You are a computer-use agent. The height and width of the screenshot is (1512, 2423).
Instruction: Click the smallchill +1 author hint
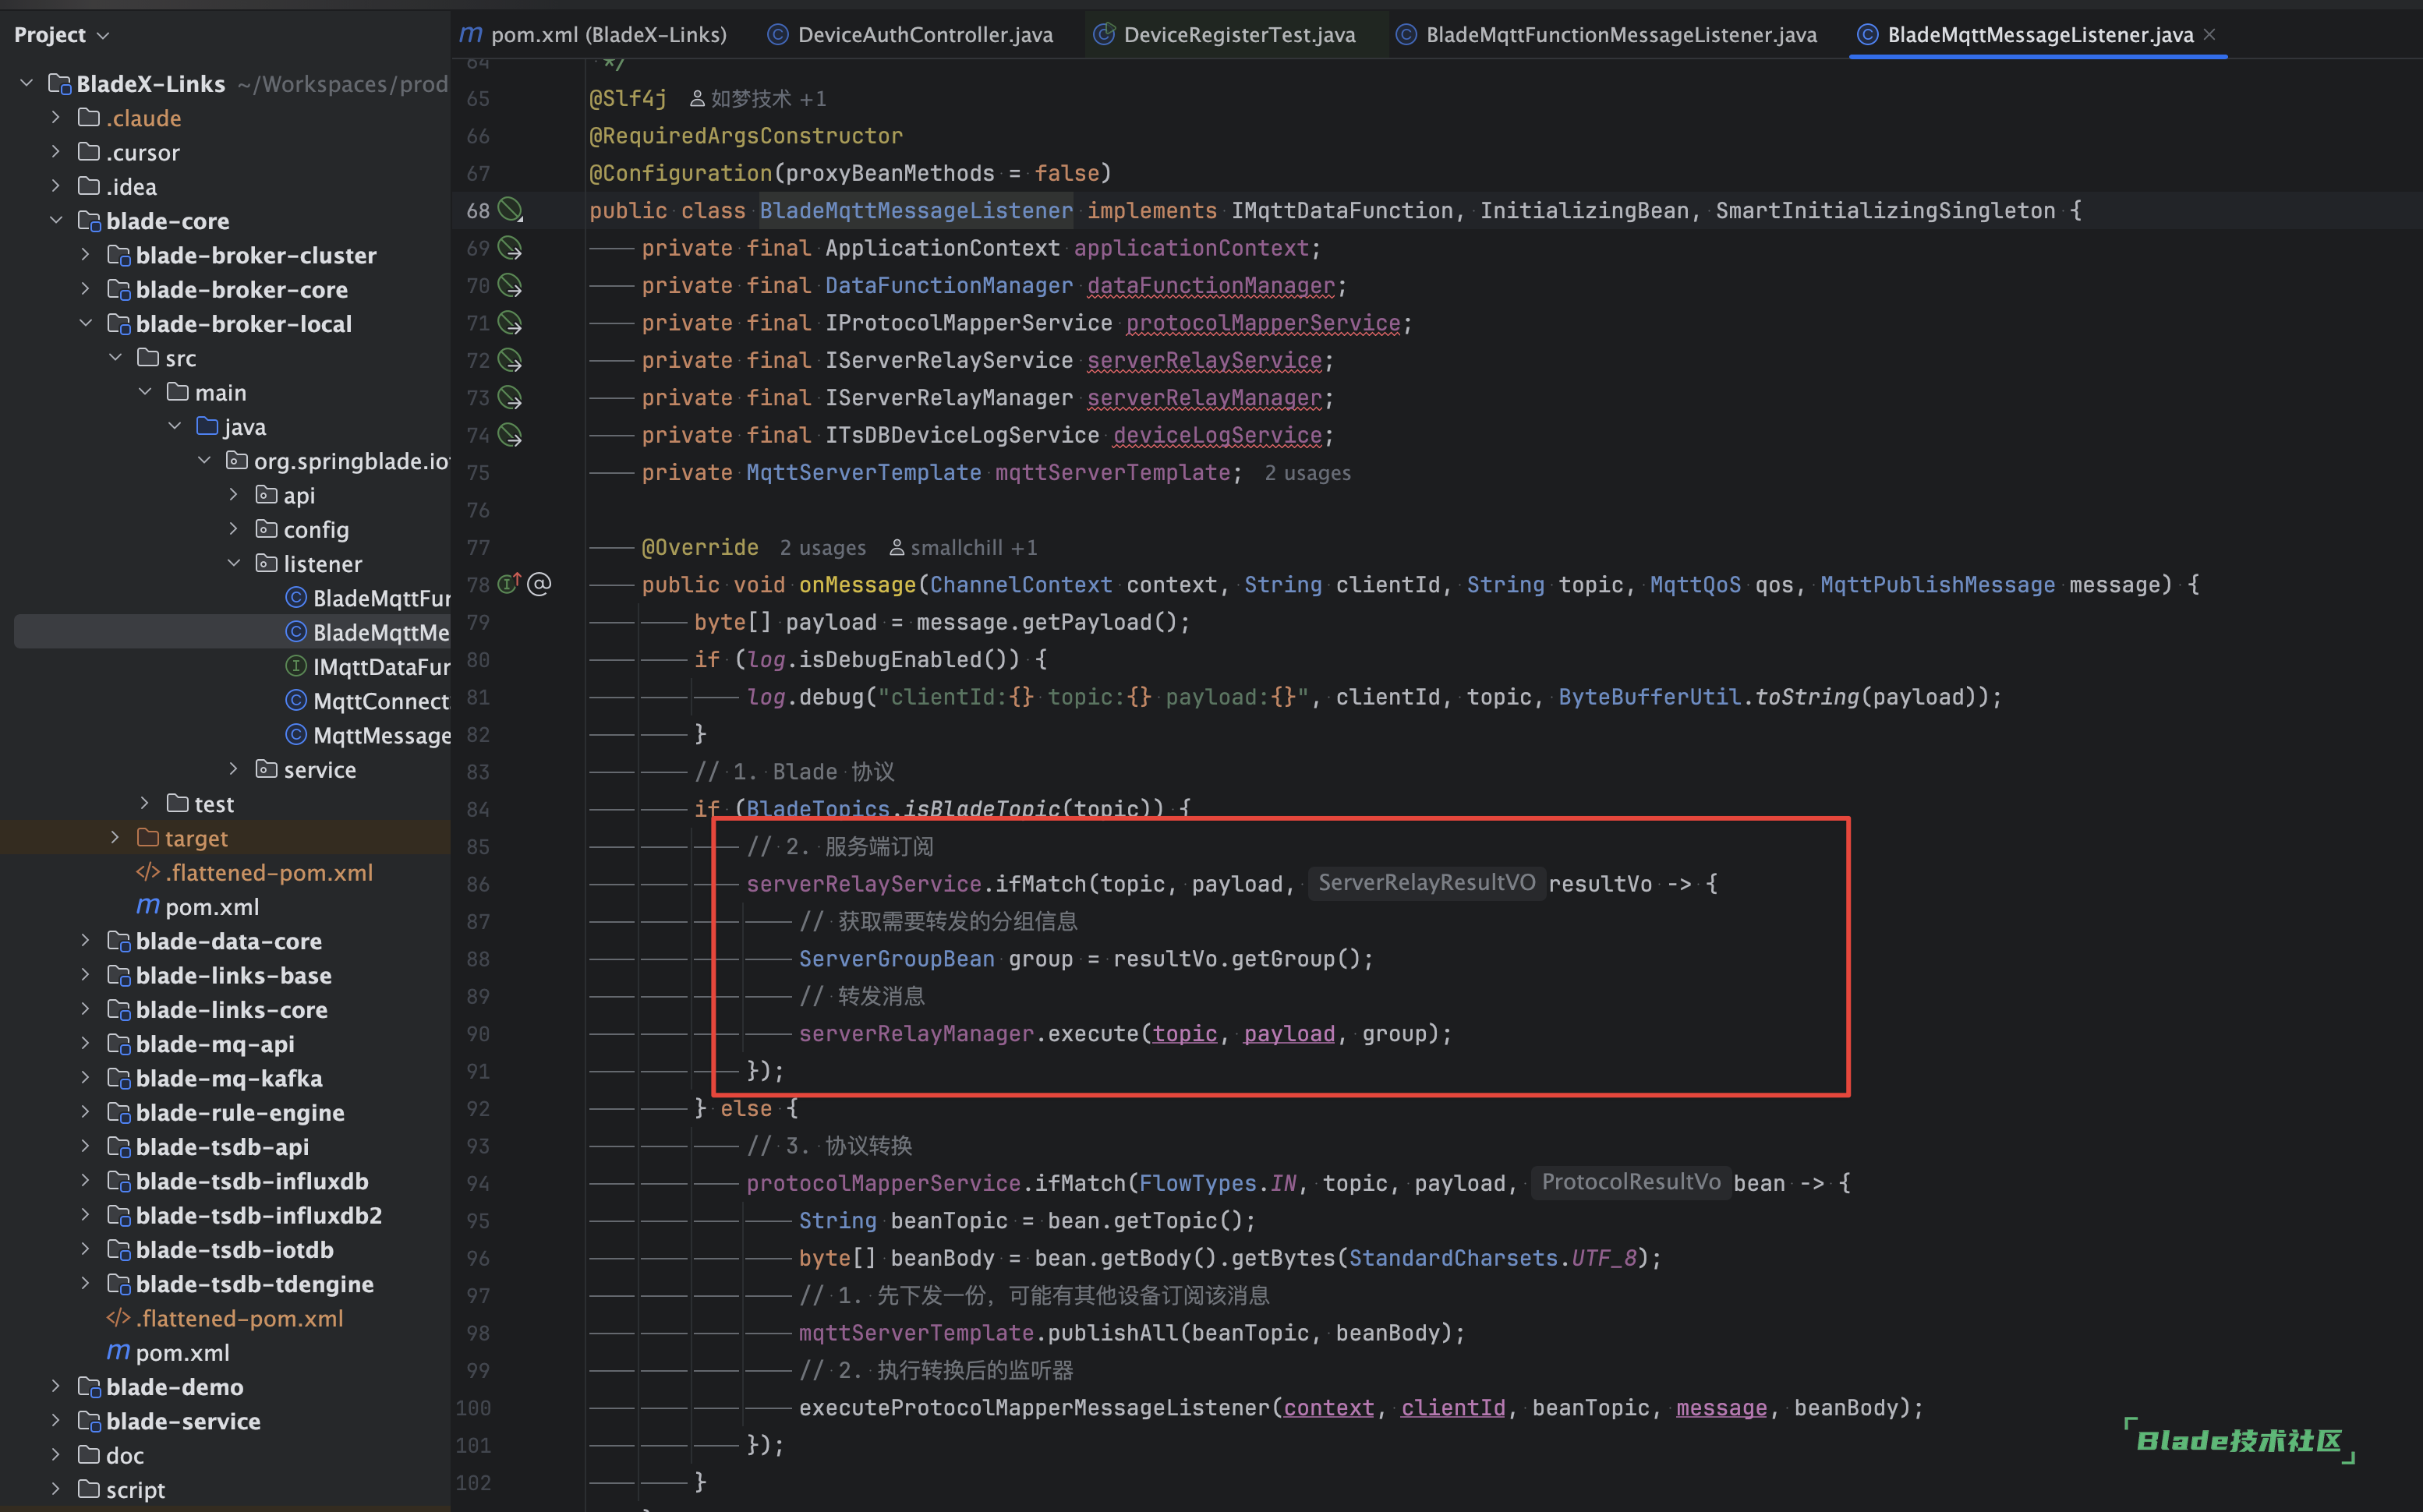[964, 548]
